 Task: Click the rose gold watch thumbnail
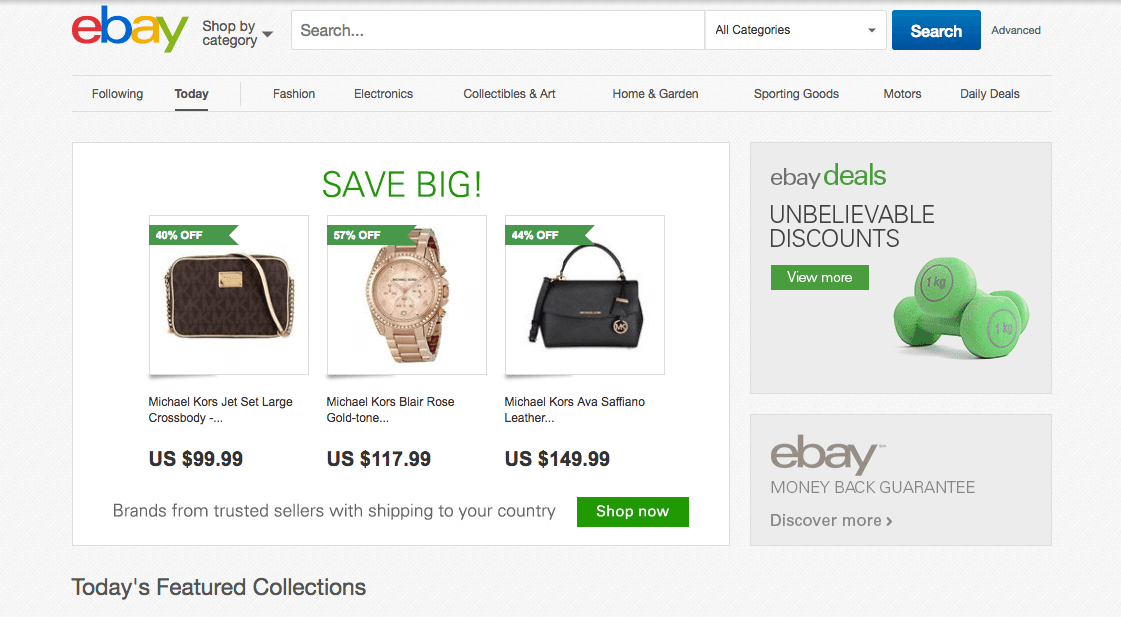(406, 294)
